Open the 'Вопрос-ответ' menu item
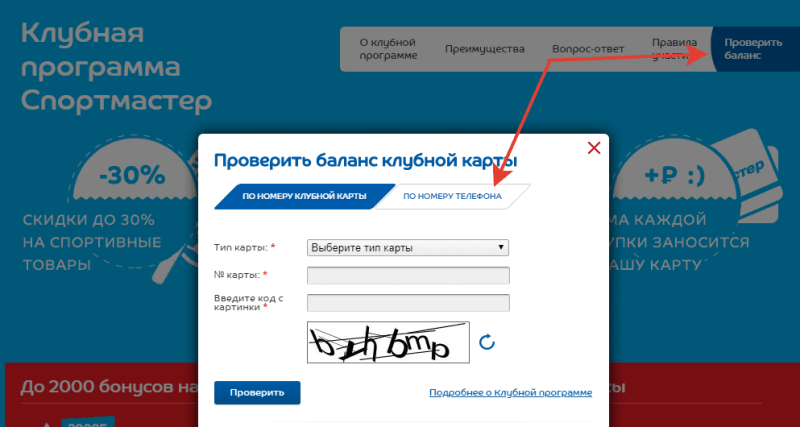This screenshot has width=800, height=427. pos(588,49)
